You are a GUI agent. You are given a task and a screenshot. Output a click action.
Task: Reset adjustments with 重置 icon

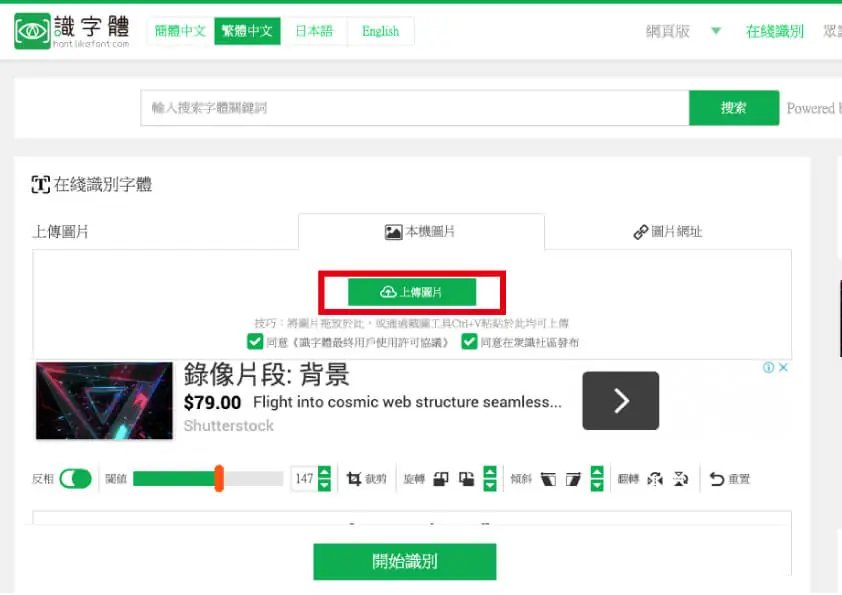pos(729,478)
